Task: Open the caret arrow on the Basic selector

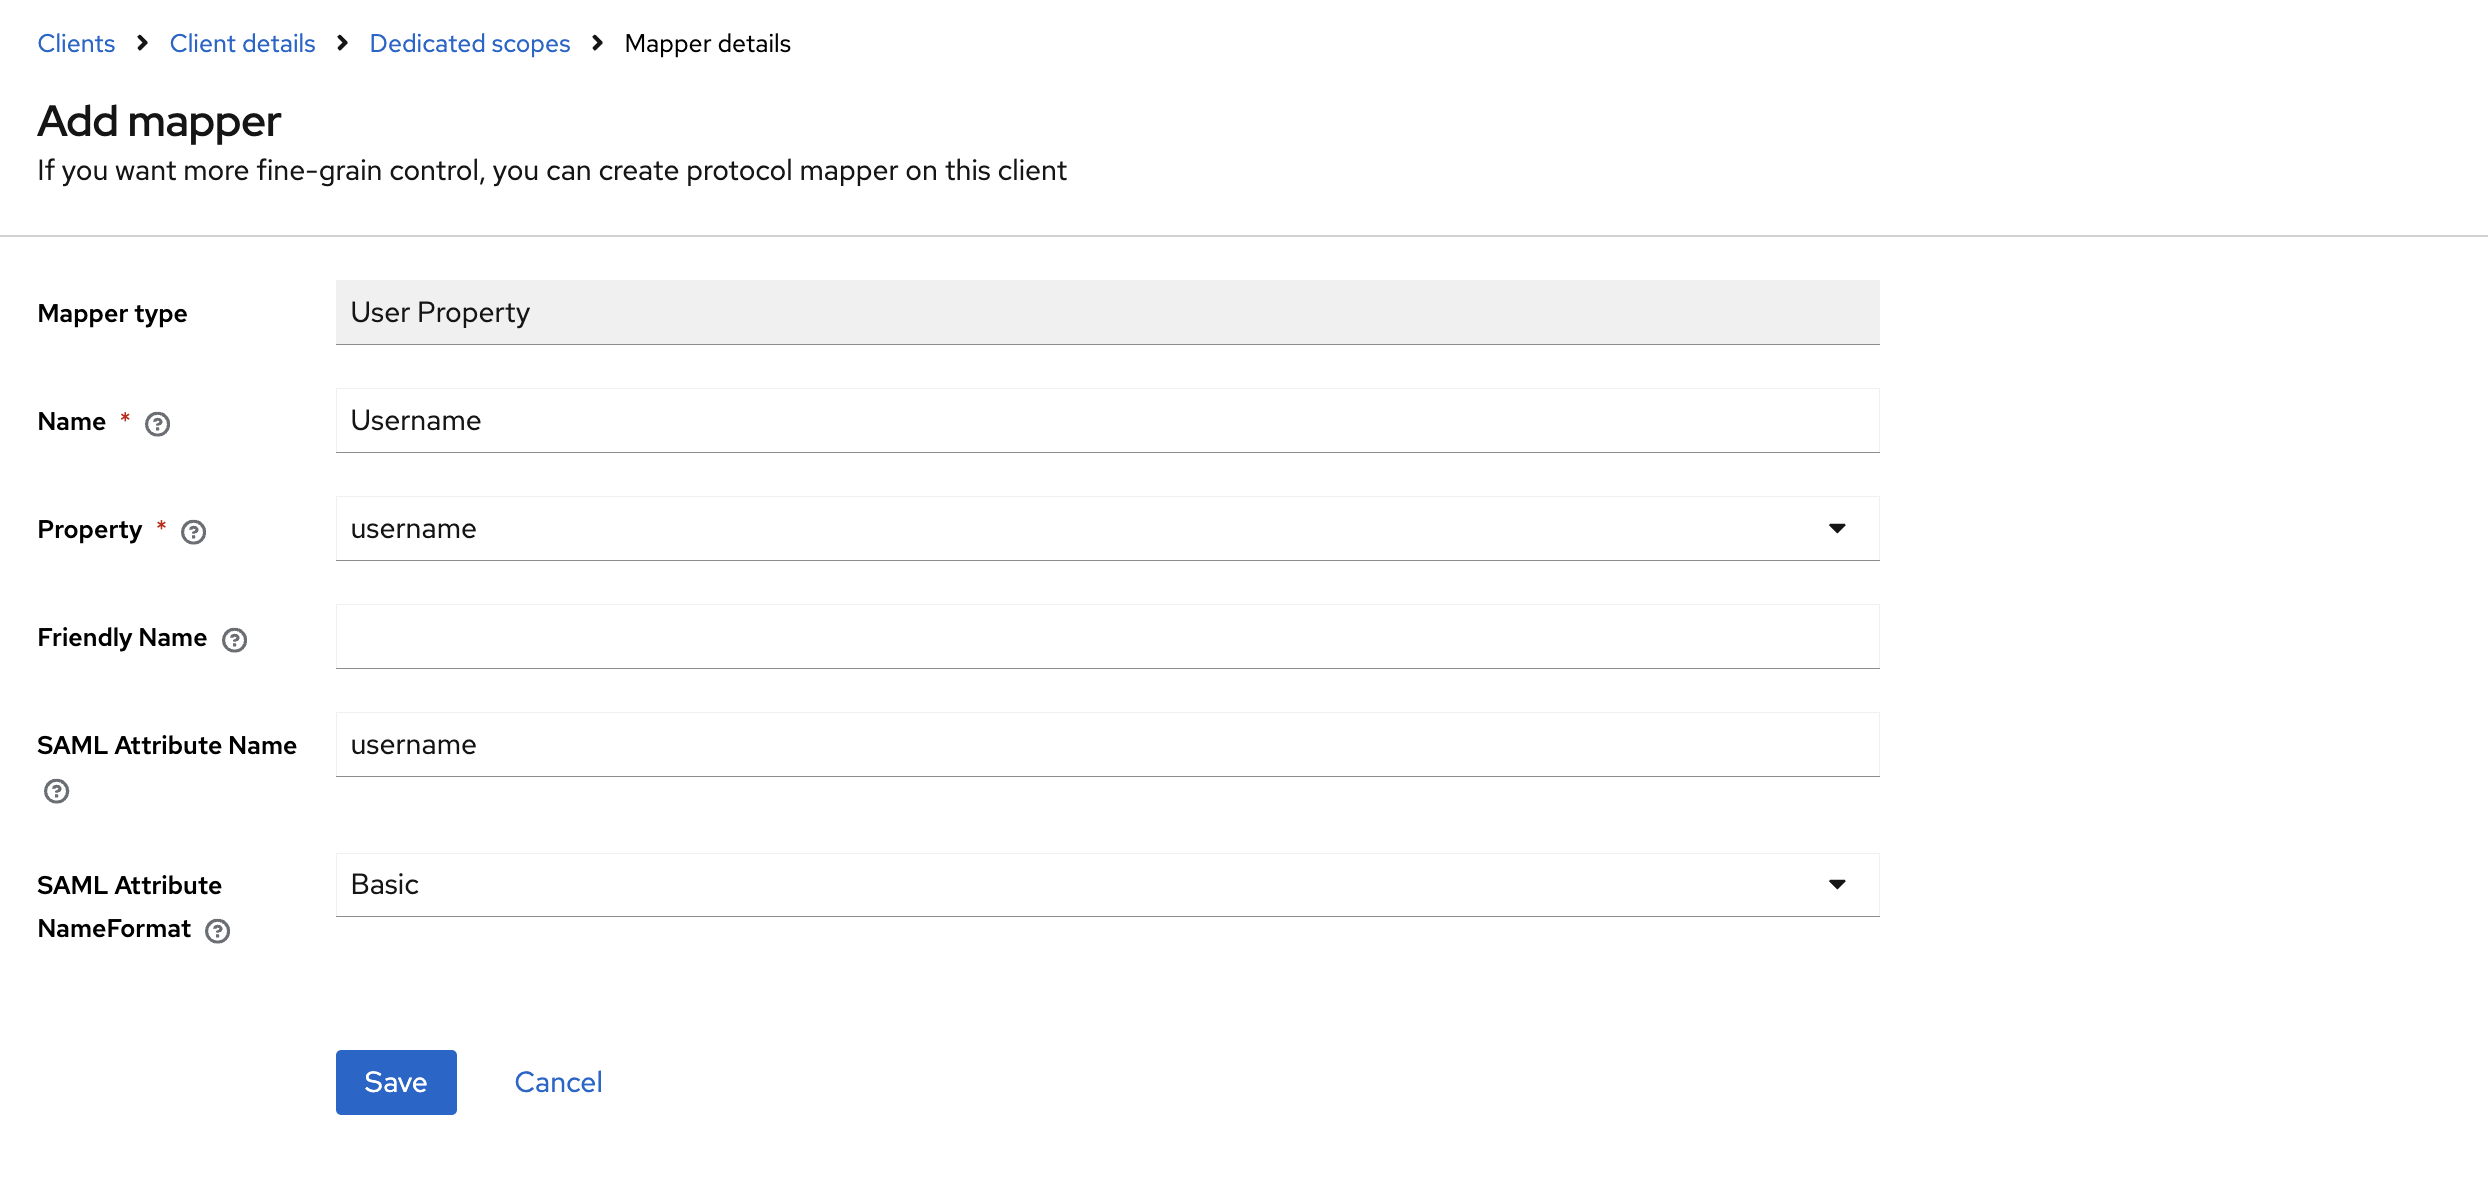Action: [x=1838, y=884]
